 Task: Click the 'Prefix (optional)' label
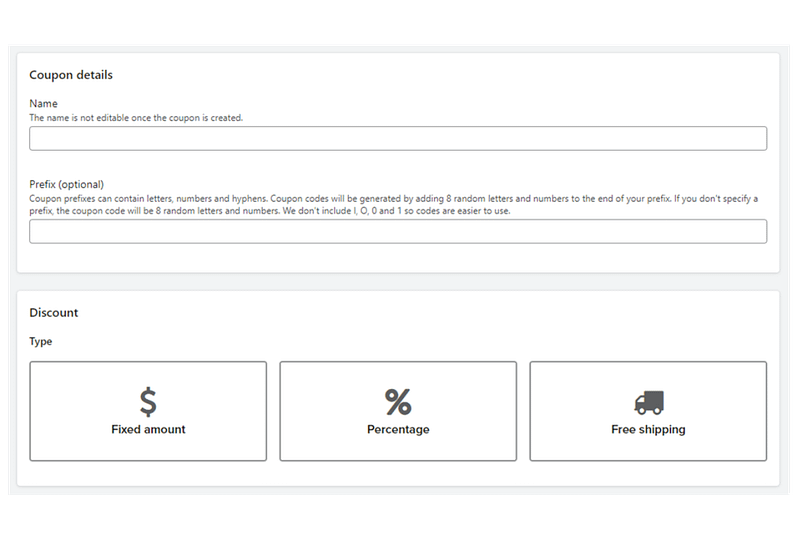pos(66,184)
